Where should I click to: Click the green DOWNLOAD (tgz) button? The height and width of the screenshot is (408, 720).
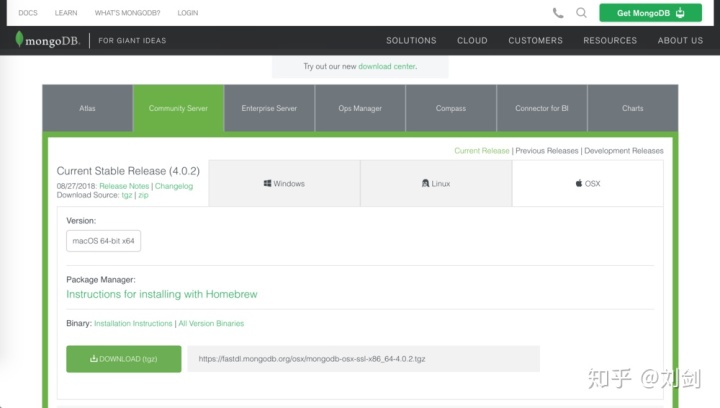(124, 359)
